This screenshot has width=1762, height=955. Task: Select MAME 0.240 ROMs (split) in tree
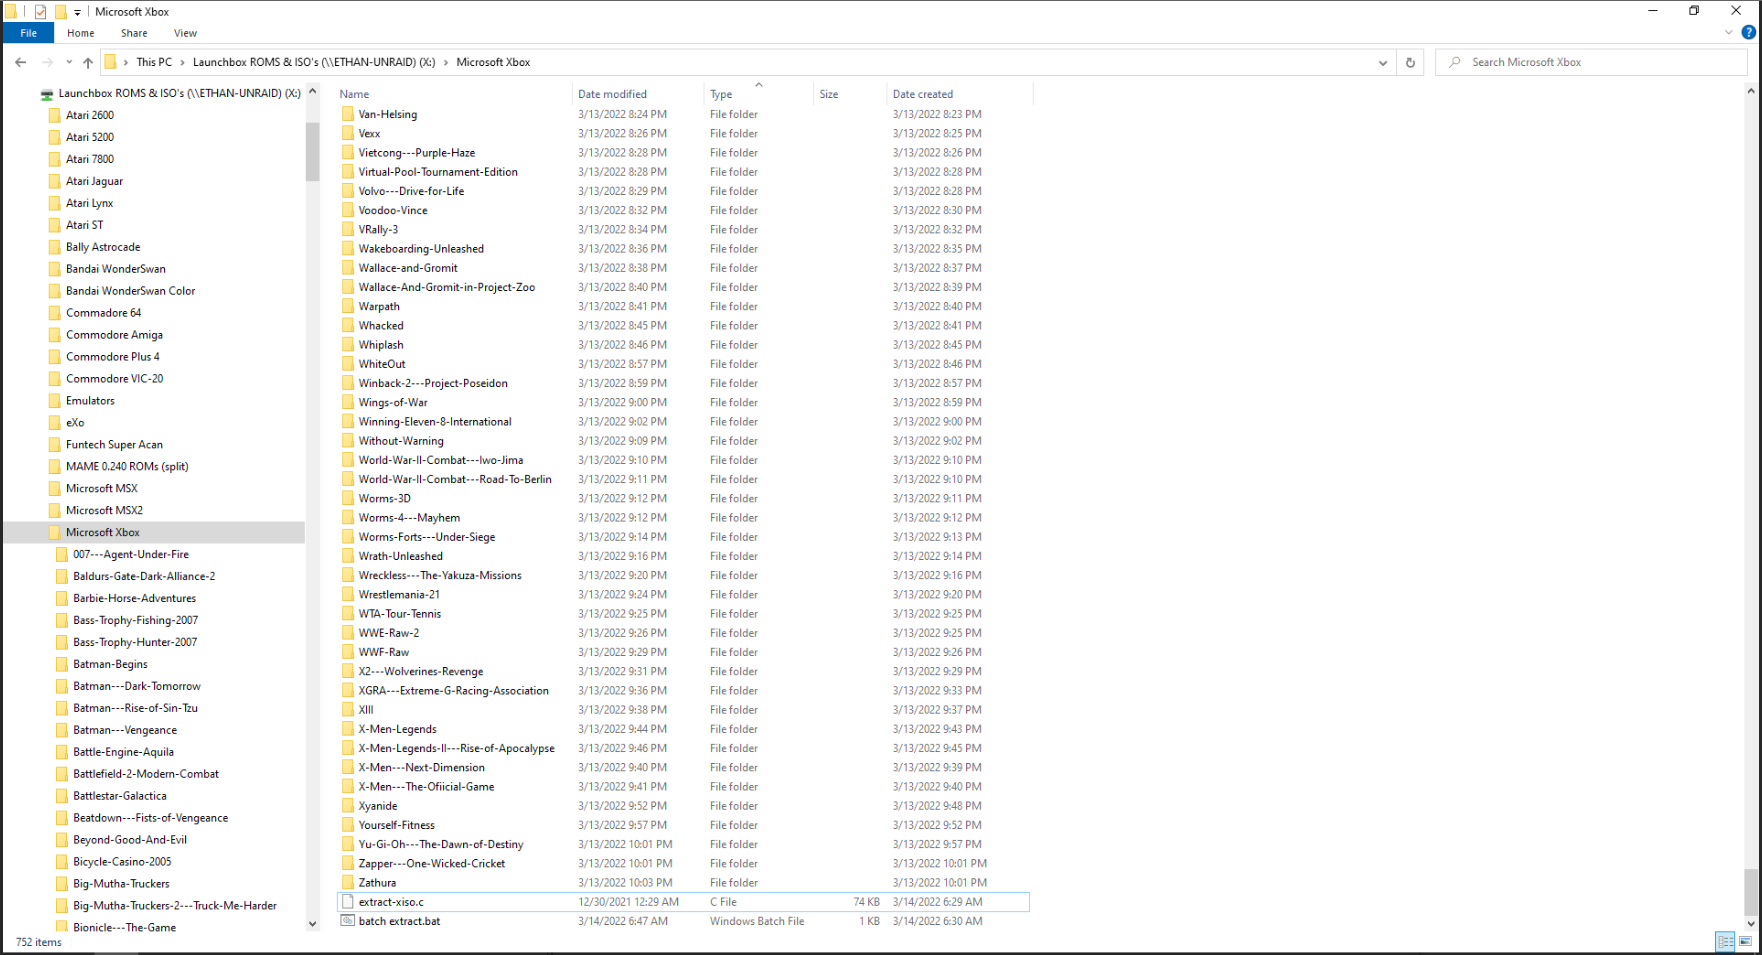127,467
